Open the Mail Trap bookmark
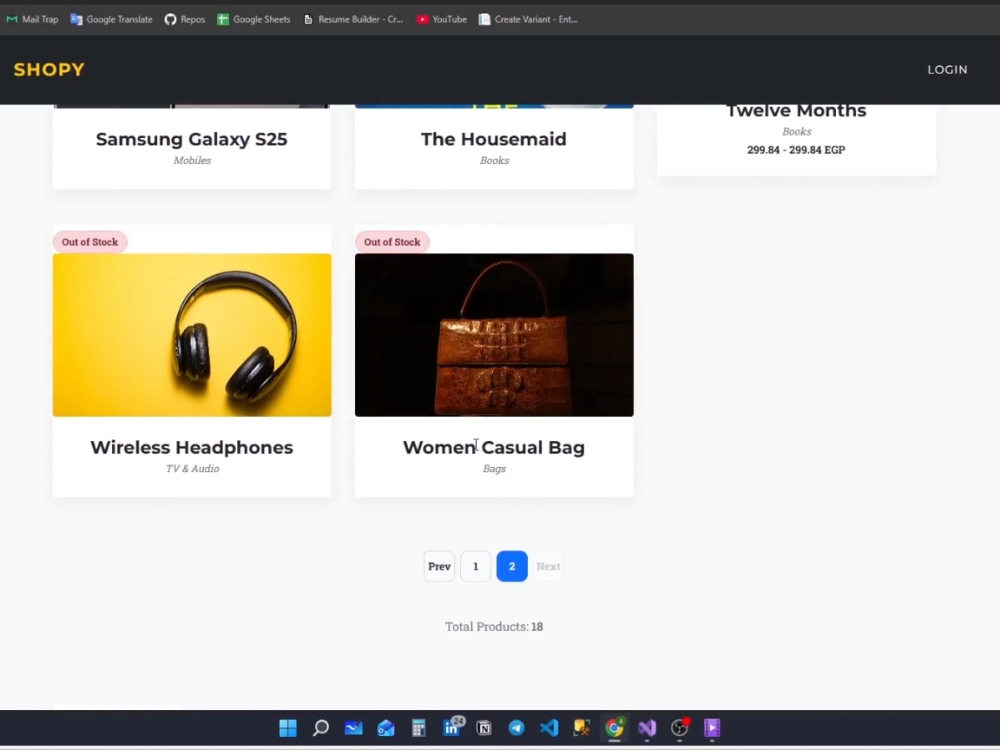 (32, 19)
